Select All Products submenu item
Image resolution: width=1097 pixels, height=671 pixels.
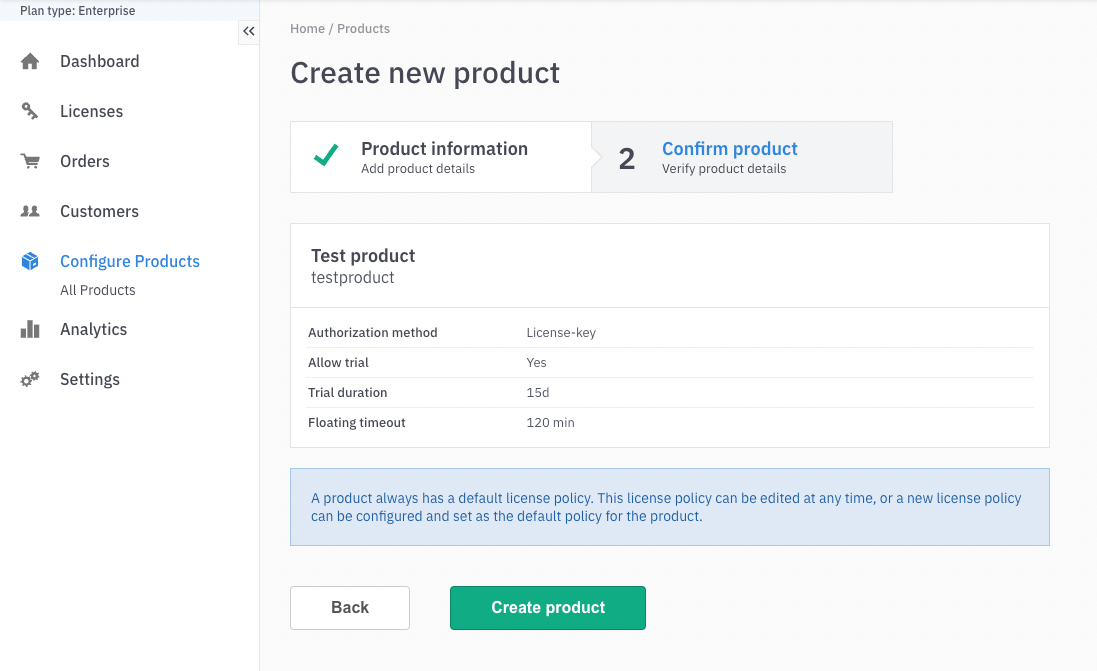coord(97,290)
